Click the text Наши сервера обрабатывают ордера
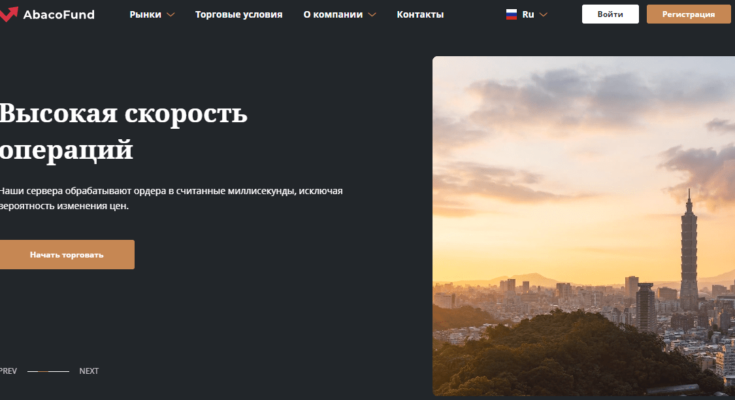 click(x=83, y=191)
